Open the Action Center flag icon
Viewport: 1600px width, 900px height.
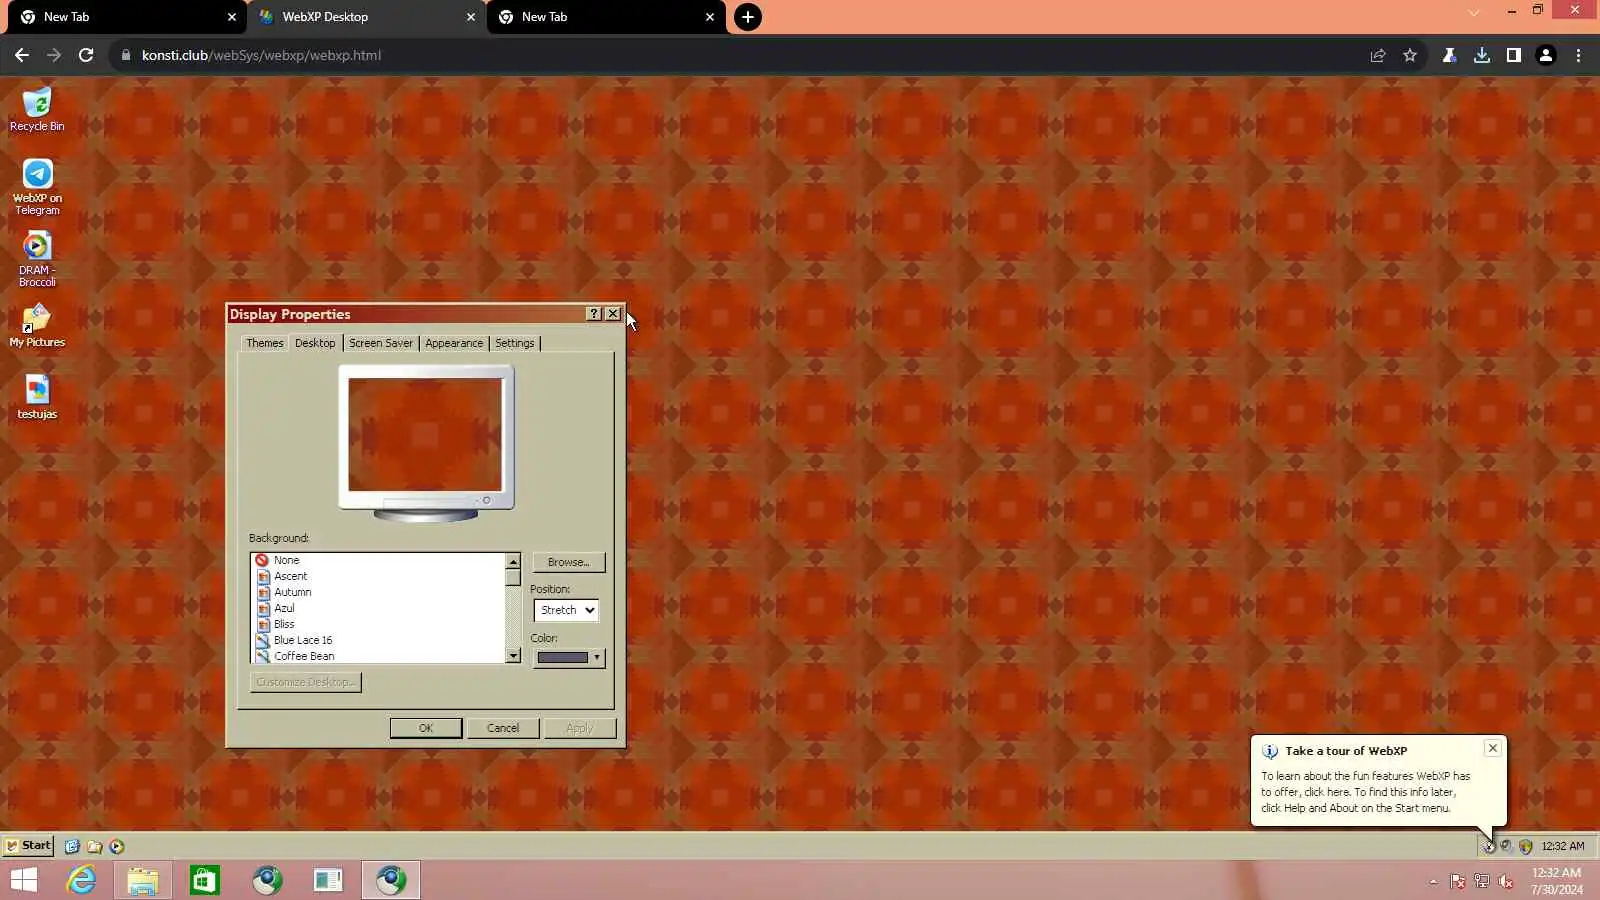(x=1458, y=881)
